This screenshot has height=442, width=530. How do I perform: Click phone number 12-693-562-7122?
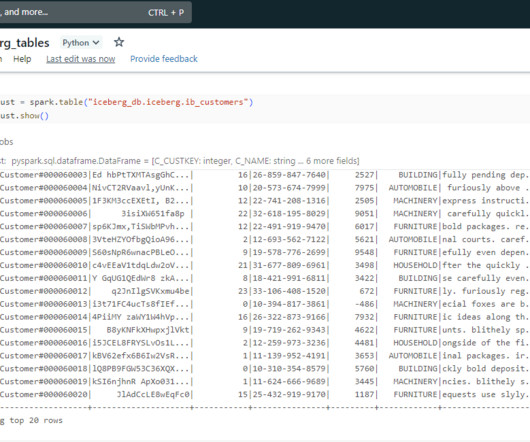289,239
